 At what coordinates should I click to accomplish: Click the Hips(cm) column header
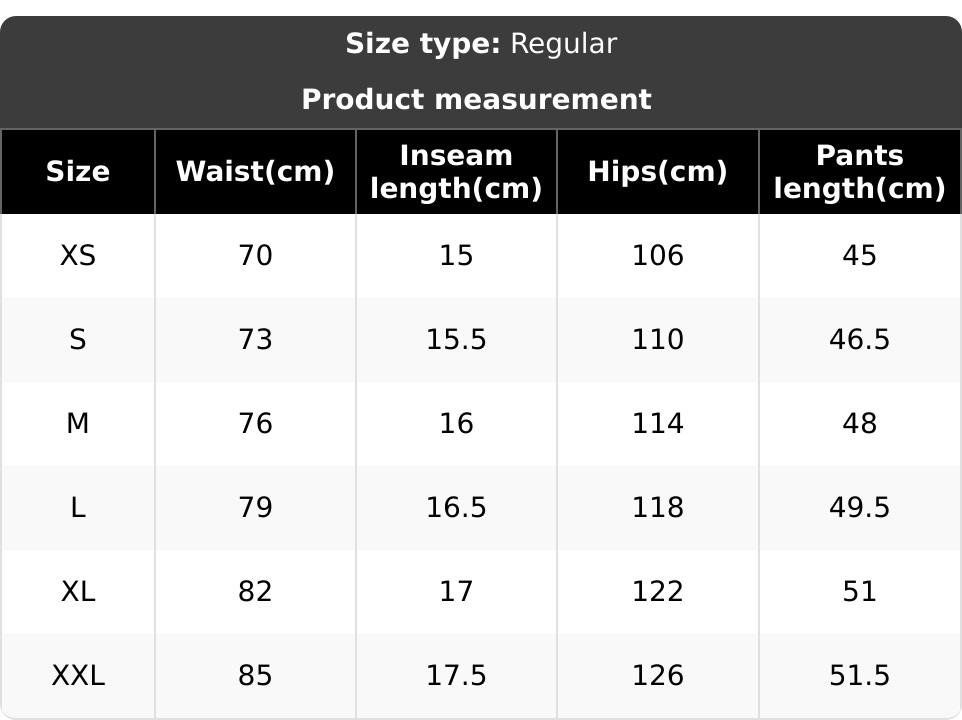click(x=657, y=172)
